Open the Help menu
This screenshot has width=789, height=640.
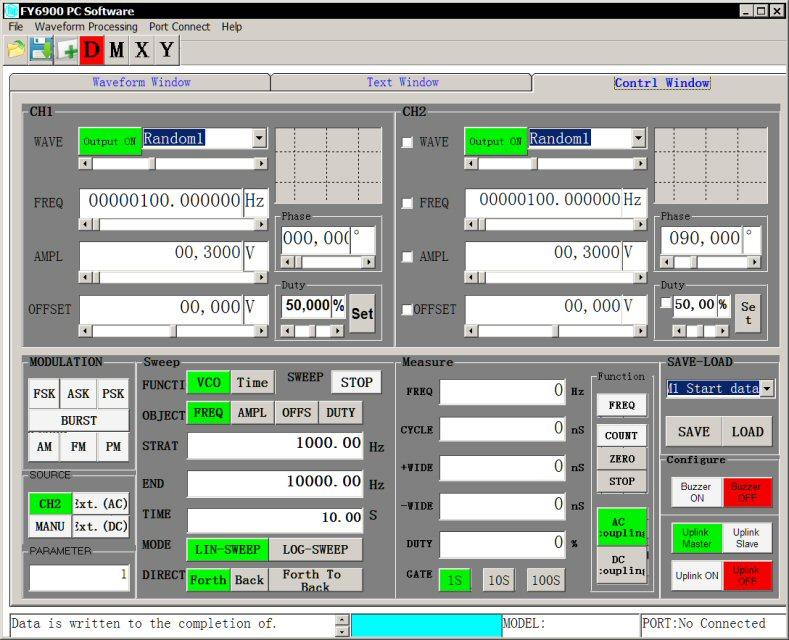pyautogui.click(x=232, y=27)
